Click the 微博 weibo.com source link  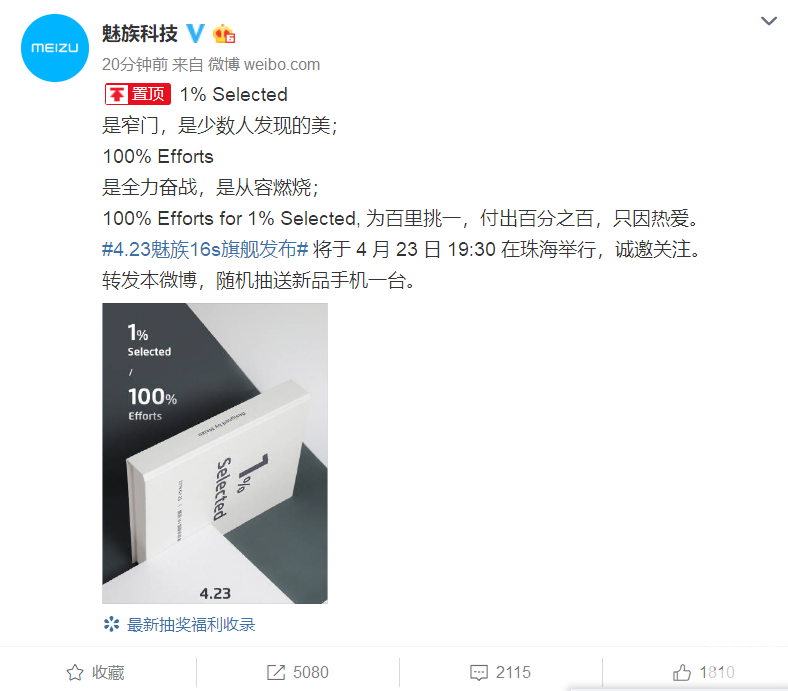pos(264,64)
